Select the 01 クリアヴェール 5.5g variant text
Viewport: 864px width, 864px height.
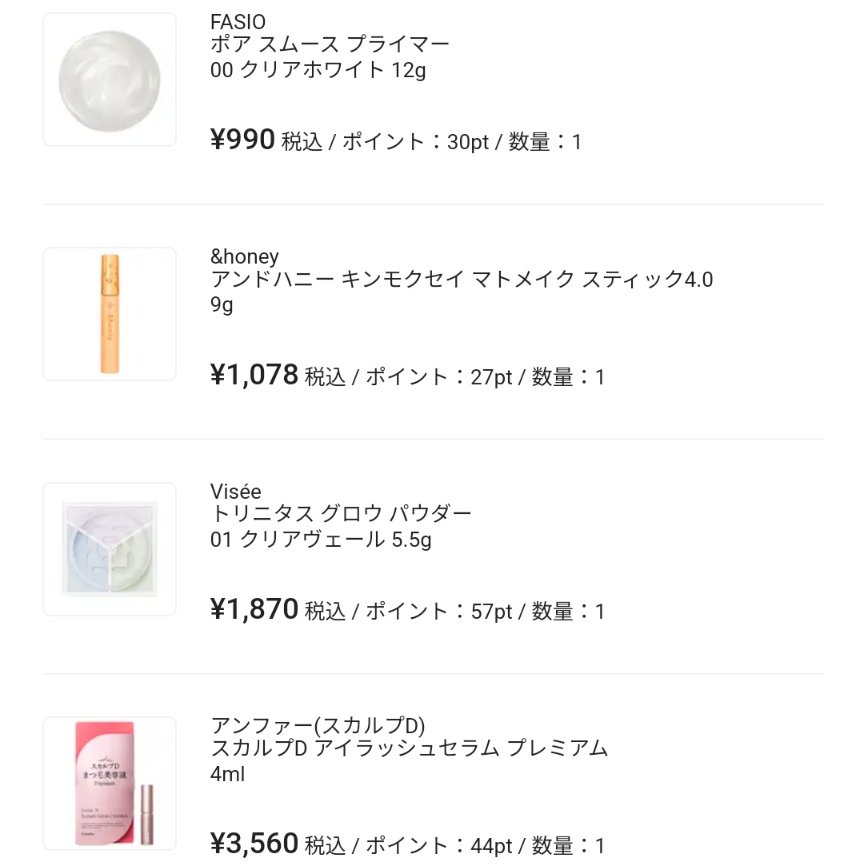click(324, 540)
